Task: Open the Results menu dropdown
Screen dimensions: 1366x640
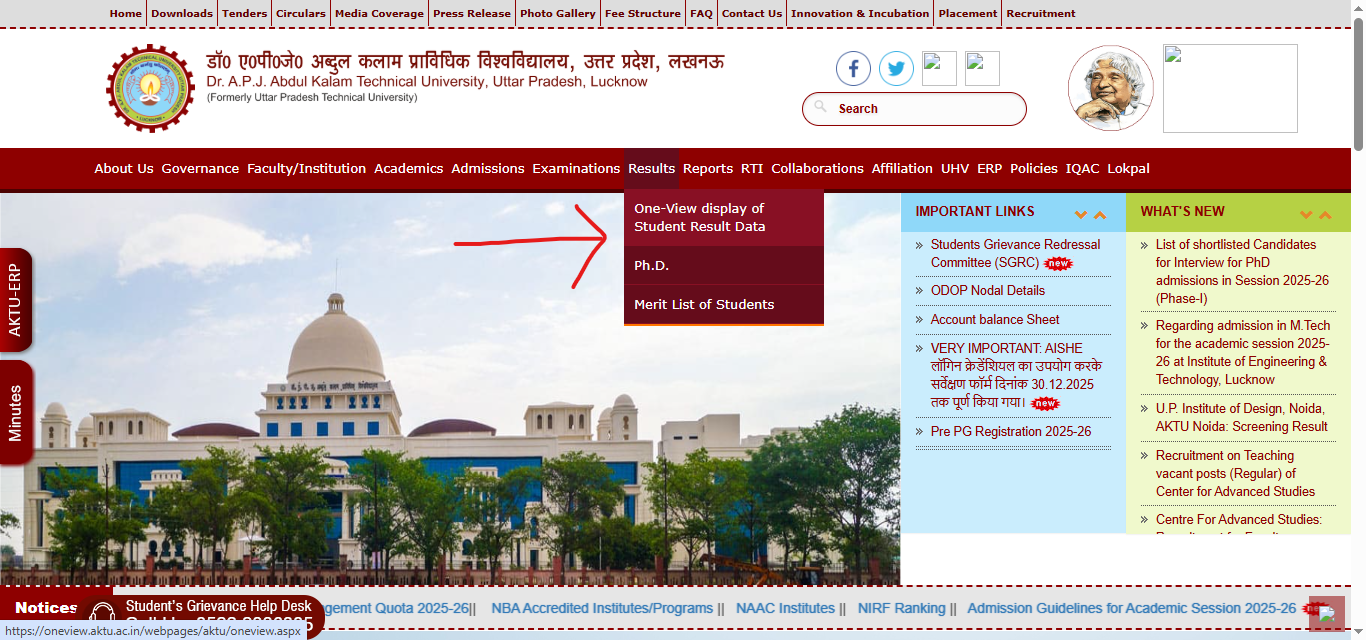Action: click(651, 168)
